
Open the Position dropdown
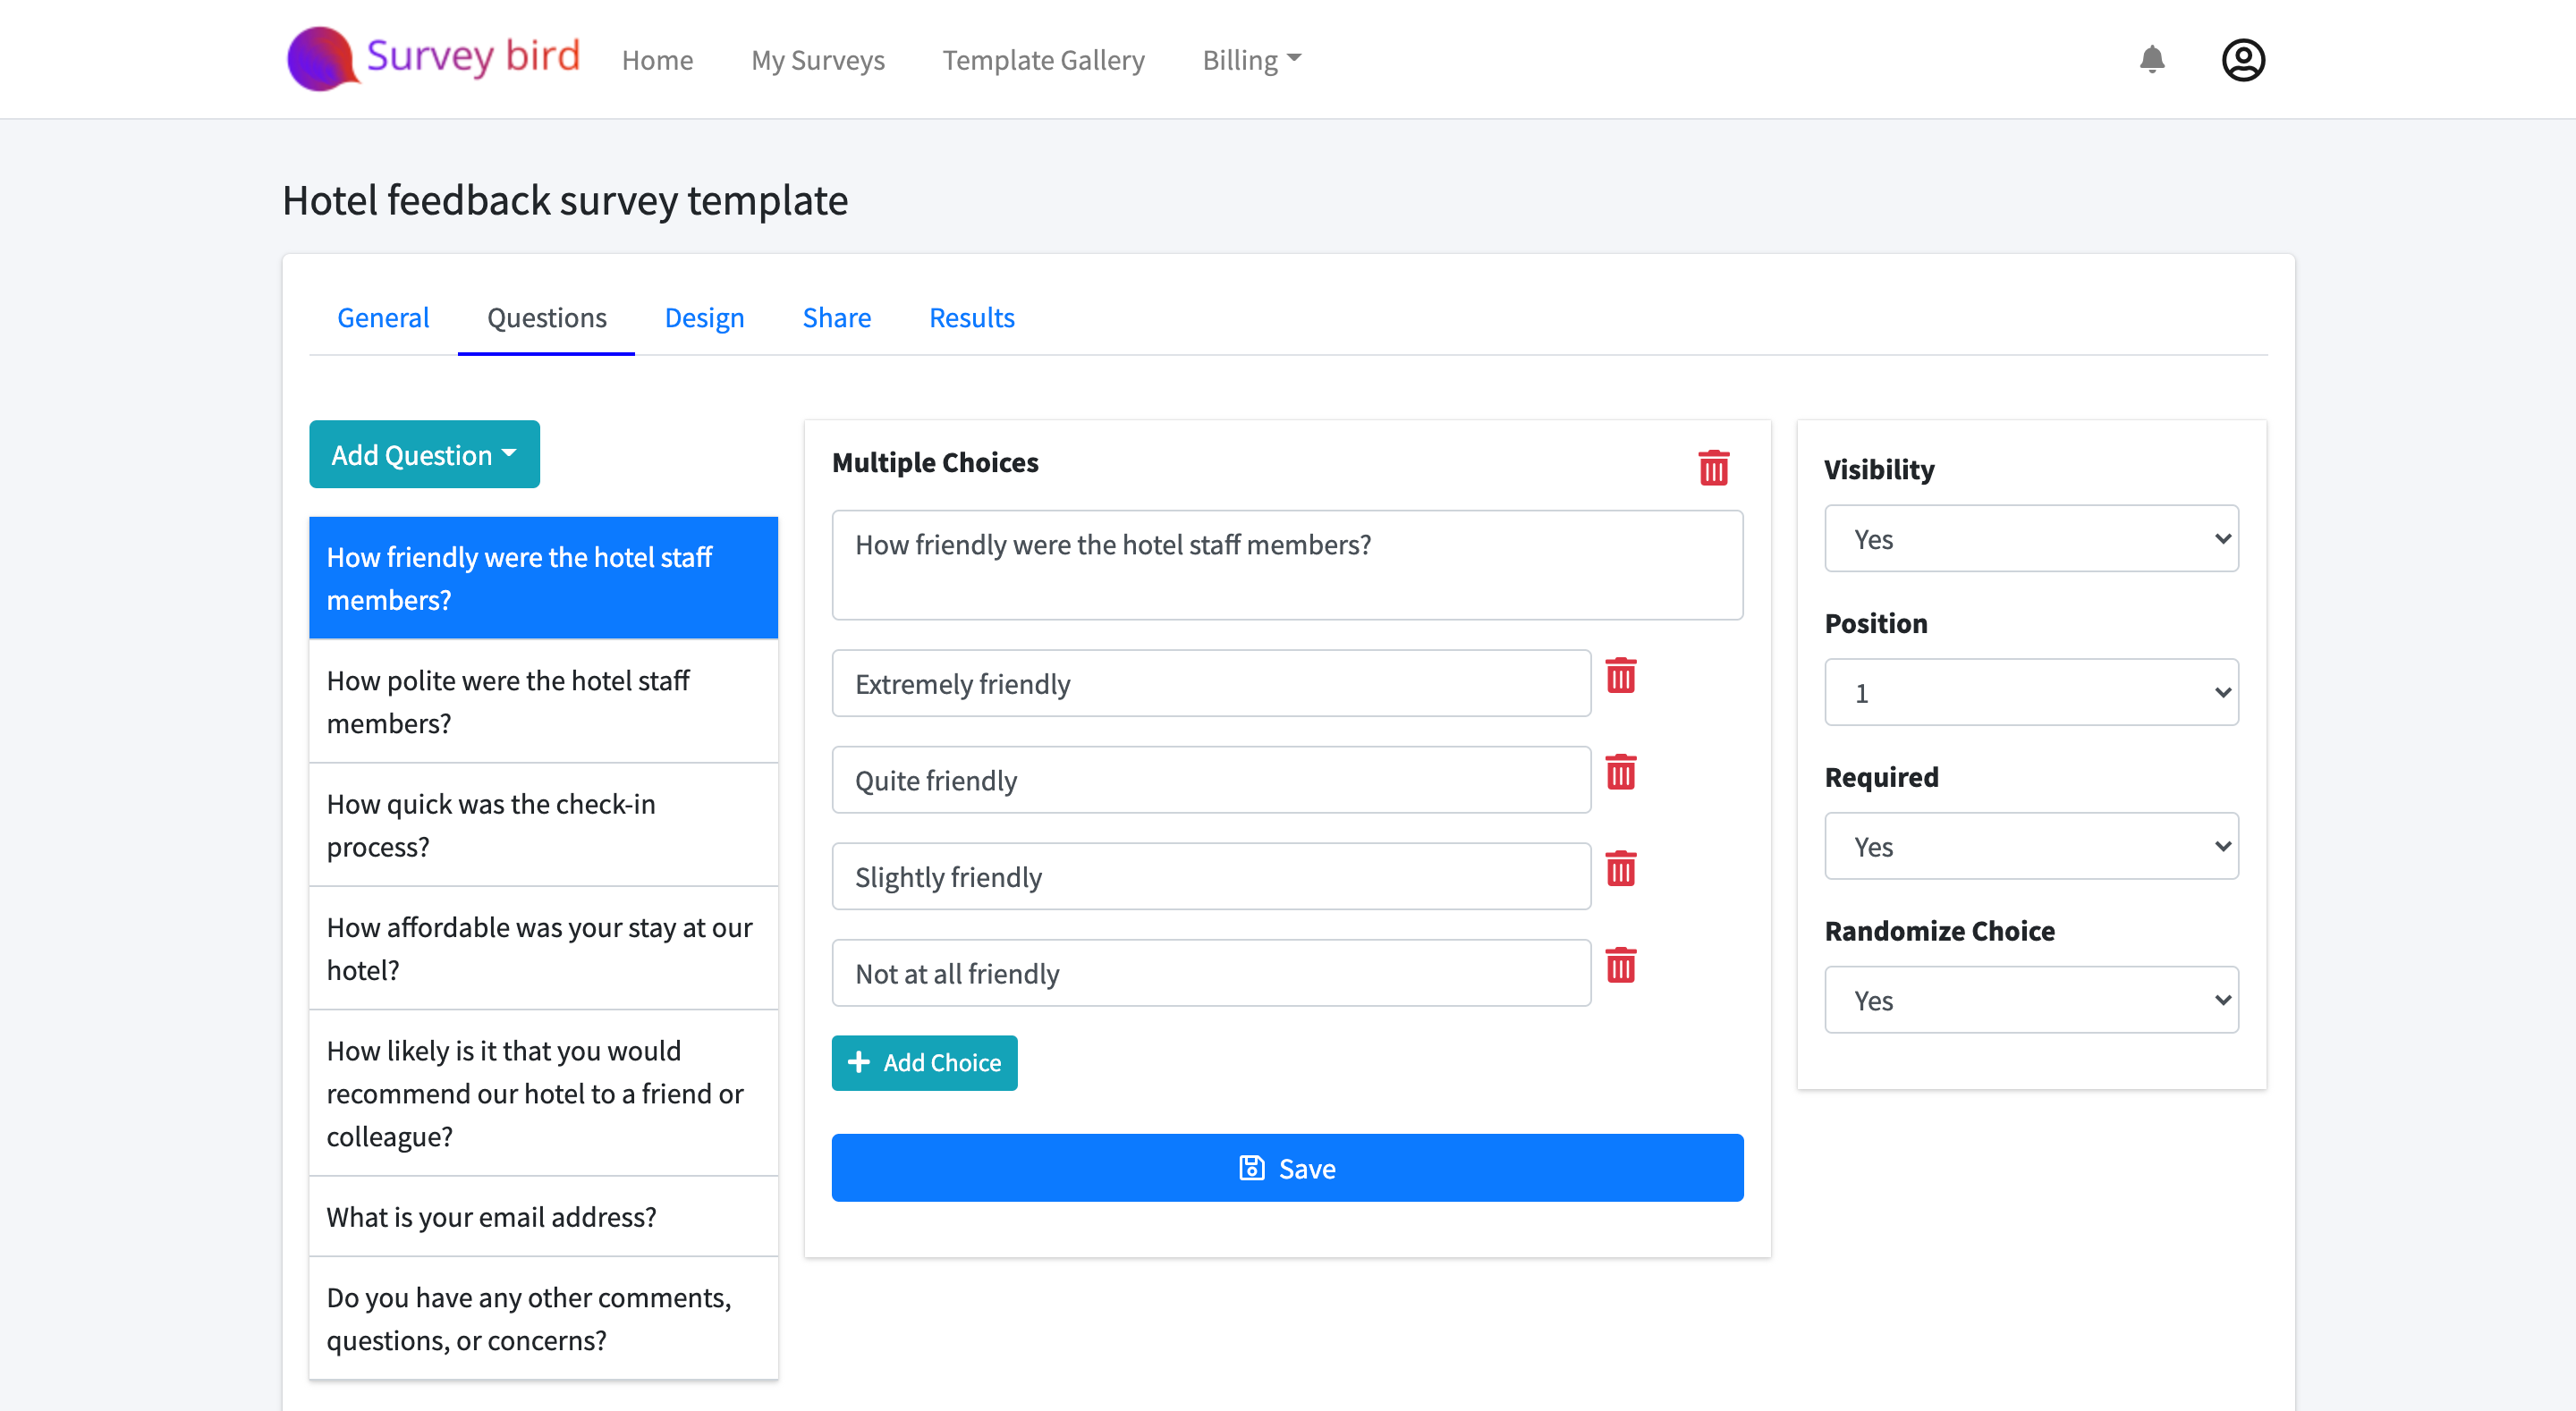pyautogui.click(x=2030, y=693)
